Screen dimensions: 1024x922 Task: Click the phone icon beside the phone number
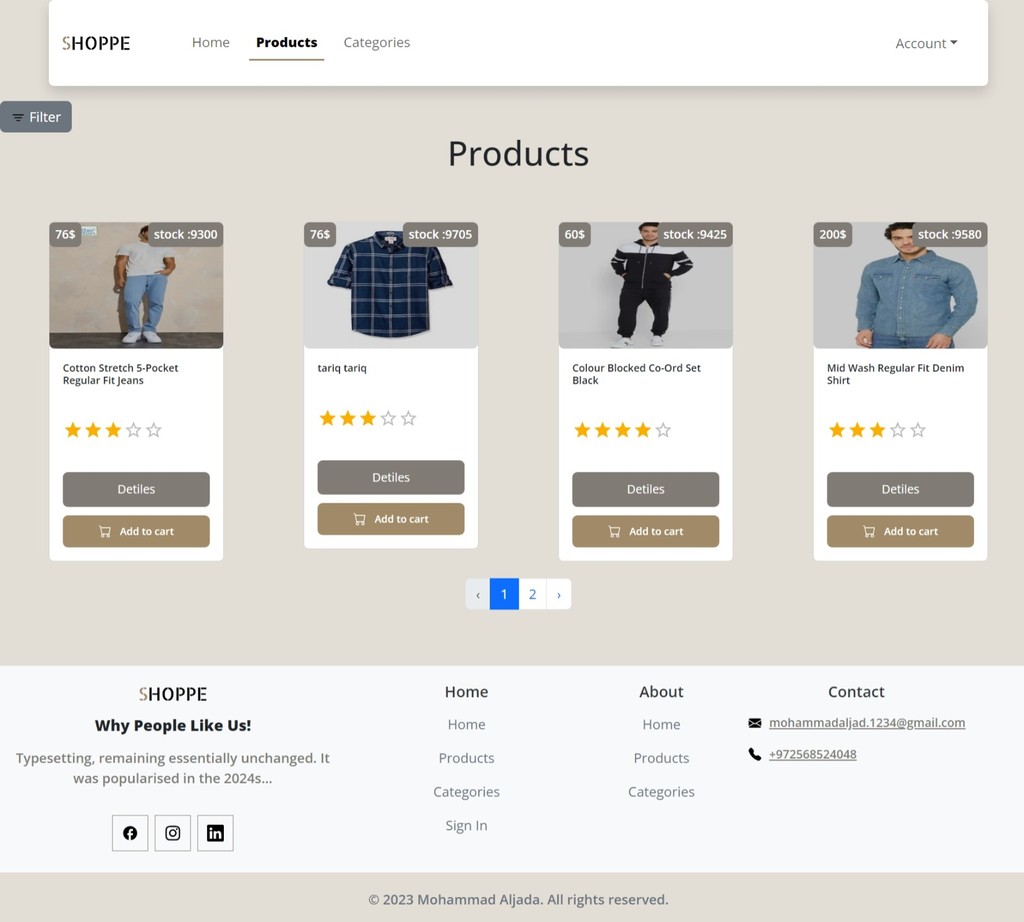[754, 754]
